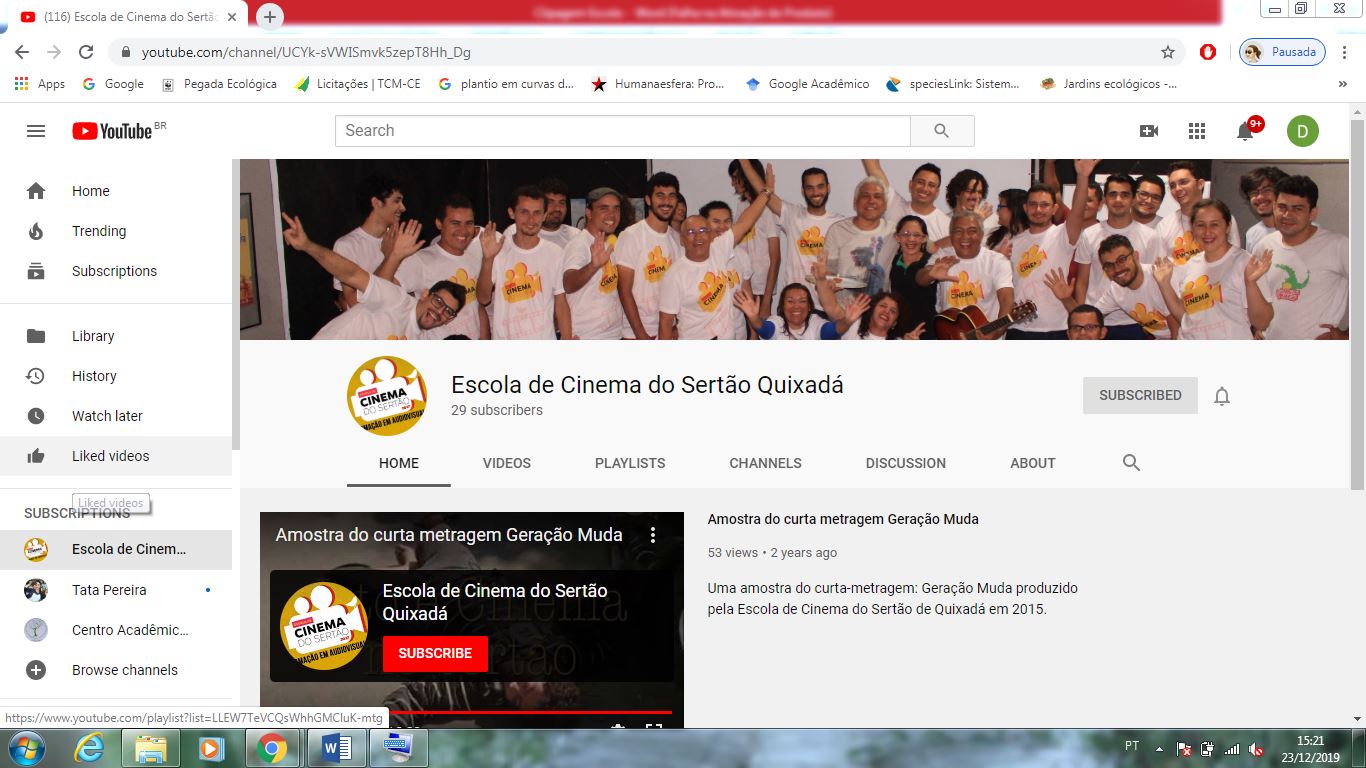Open the YouTube hamburger guide menu
This screenshot has height=768, width=1366.
(x=36, y=131)
